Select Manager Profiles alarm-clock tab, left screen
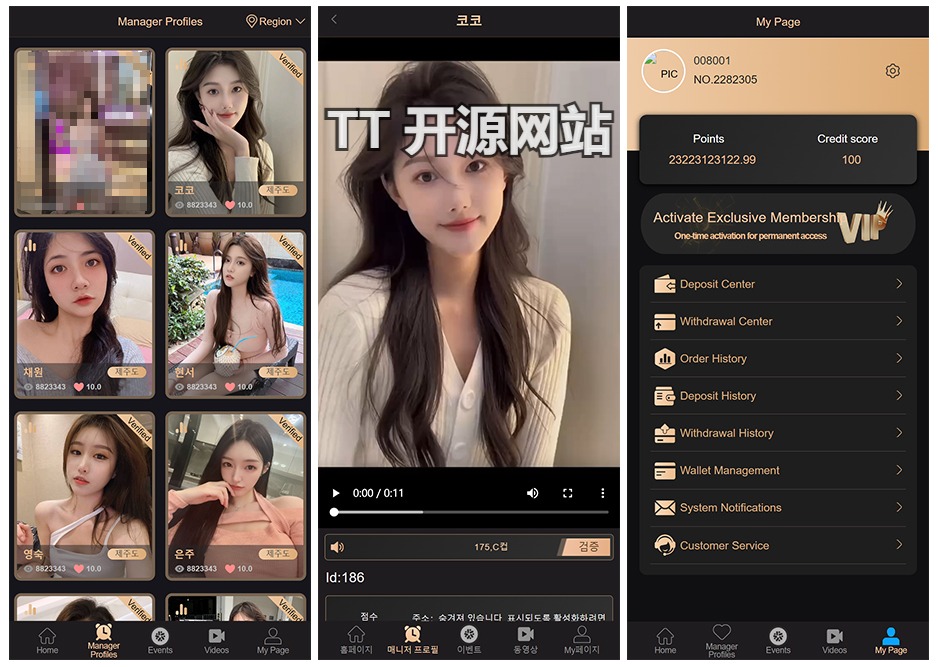This screenshot has width=938, height=667. click(103, 641)
